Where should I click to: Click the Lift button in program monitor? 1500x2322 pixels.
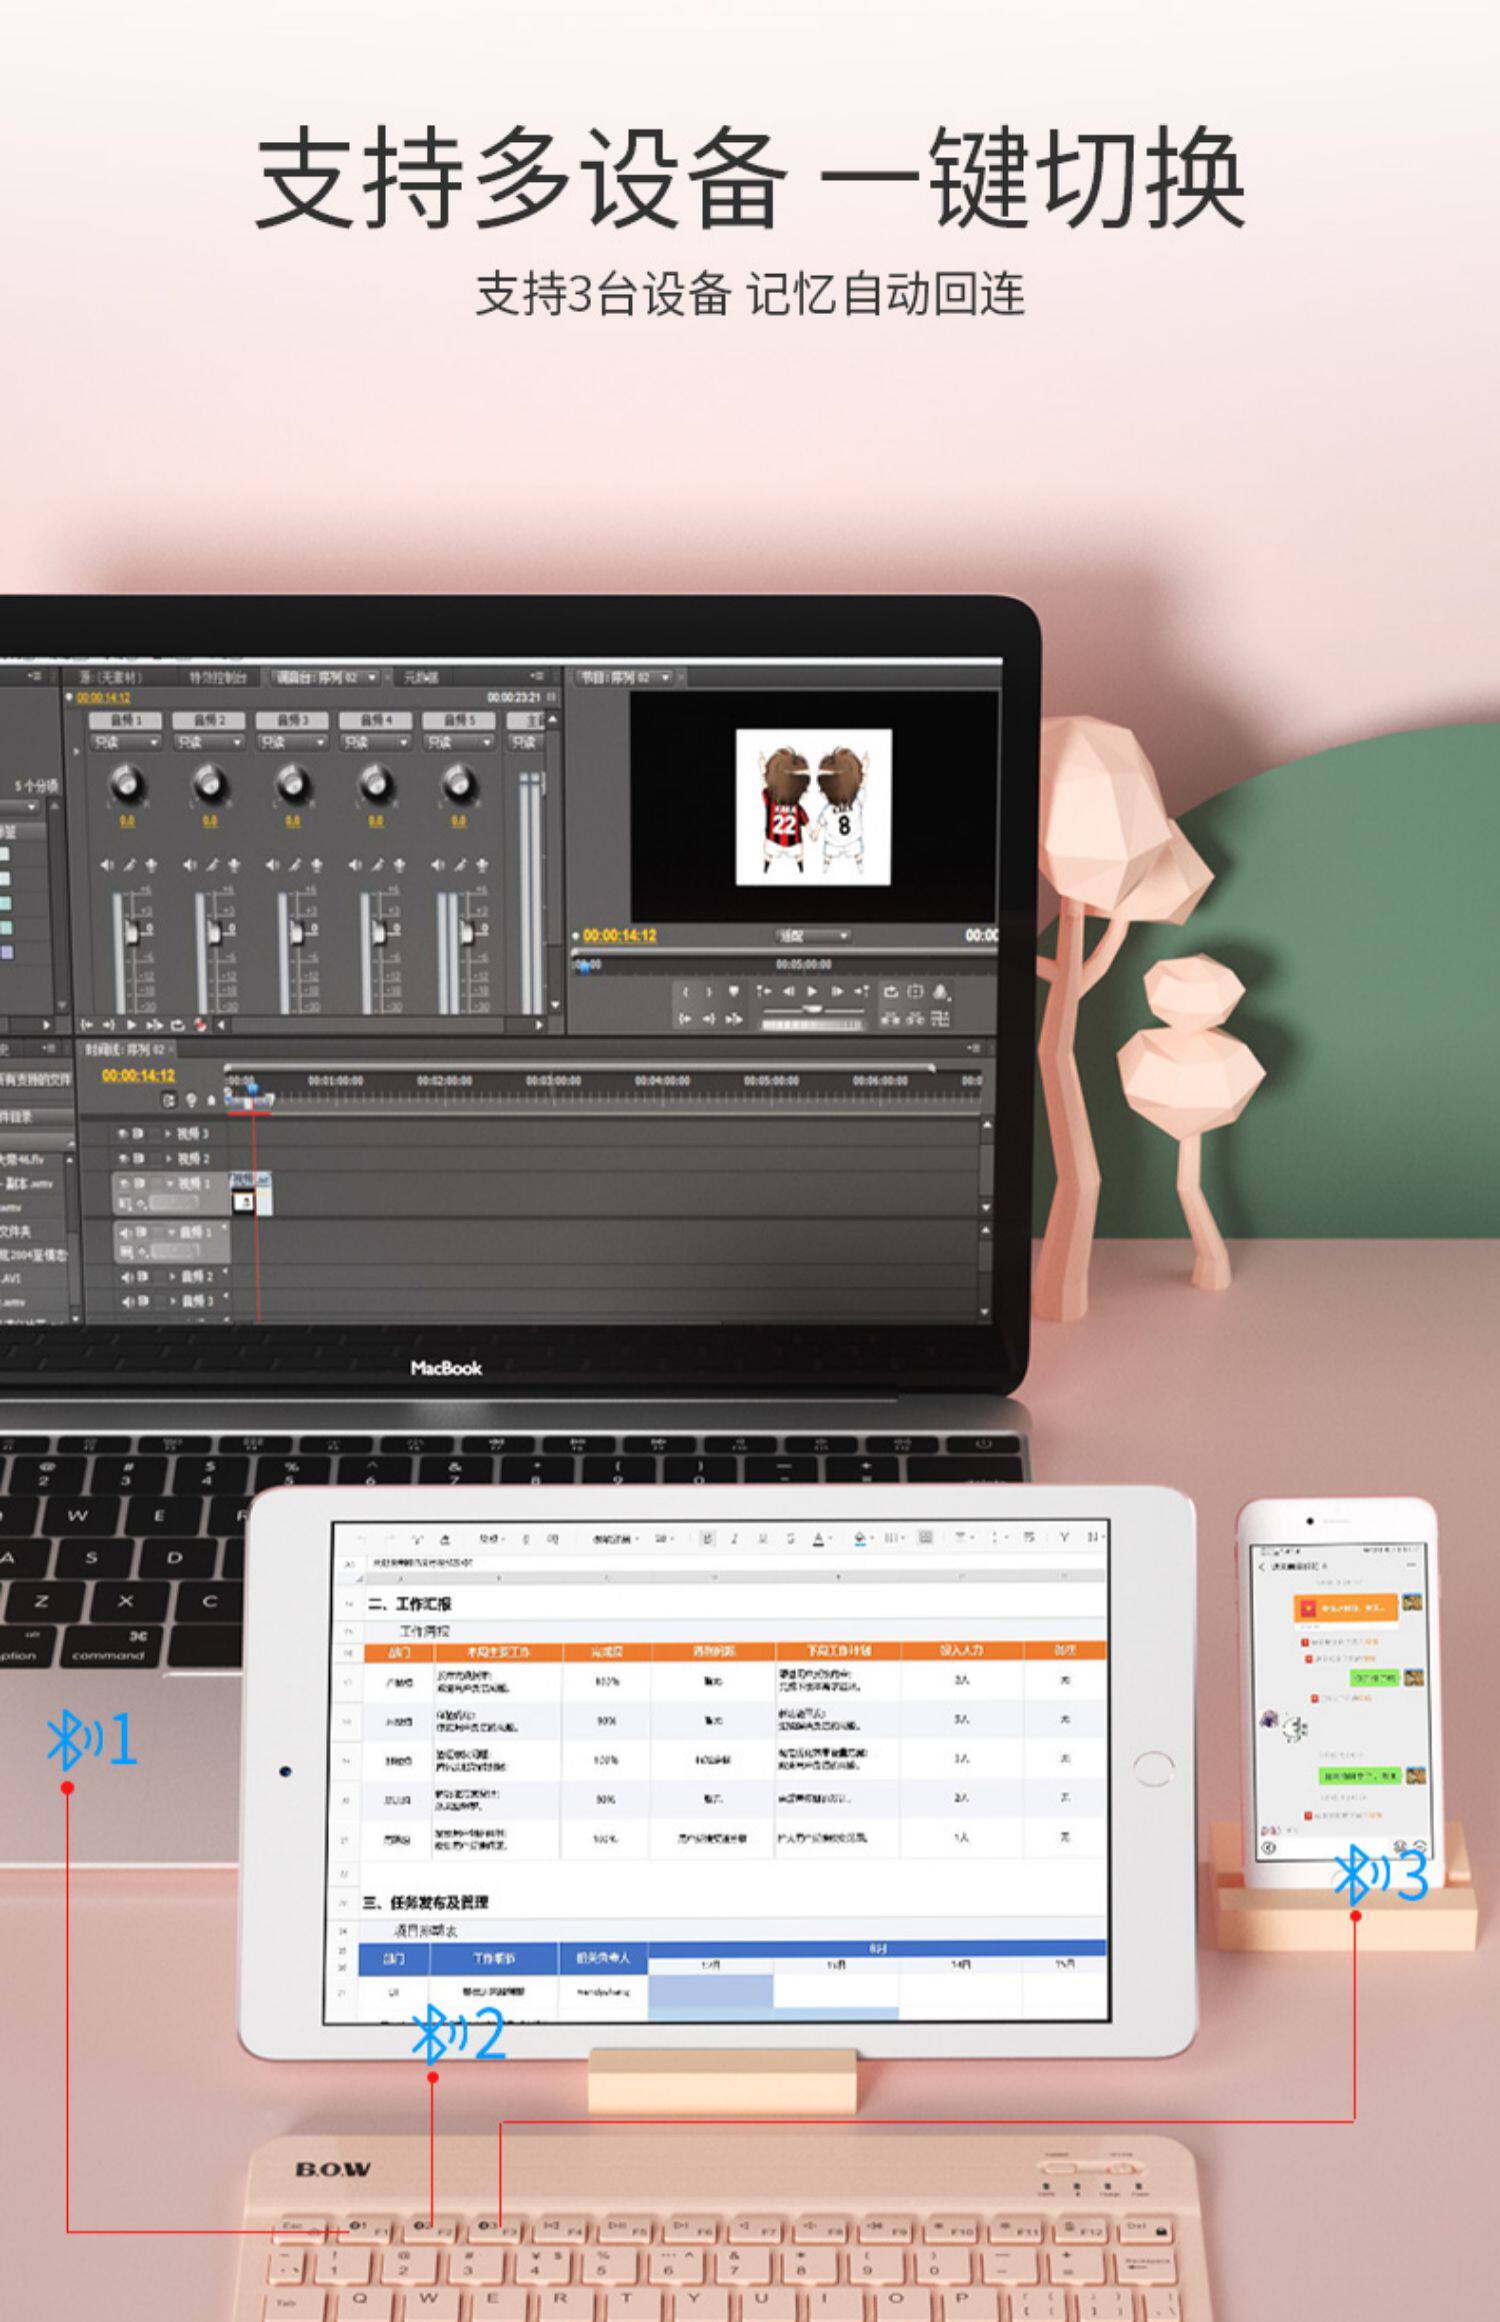pyautogui.click(x=890, y=1018)
